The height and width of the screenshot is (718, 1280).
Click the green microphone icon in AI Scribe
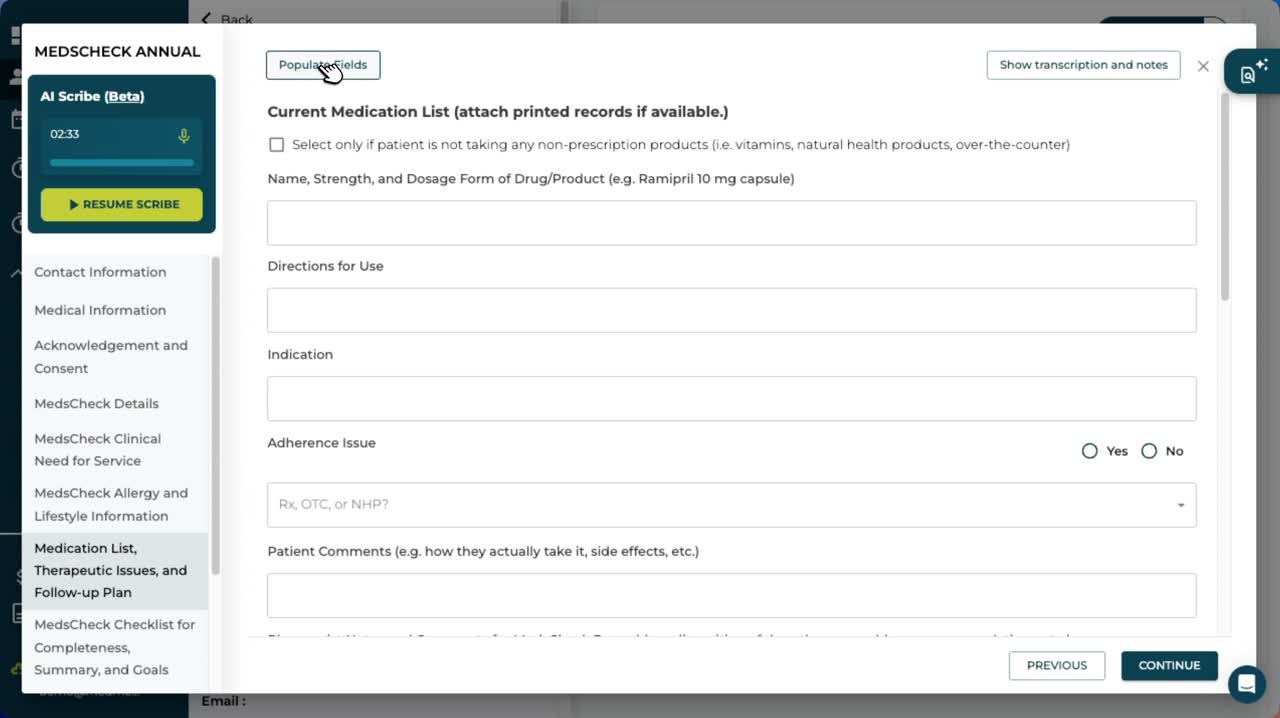[183, 135]
